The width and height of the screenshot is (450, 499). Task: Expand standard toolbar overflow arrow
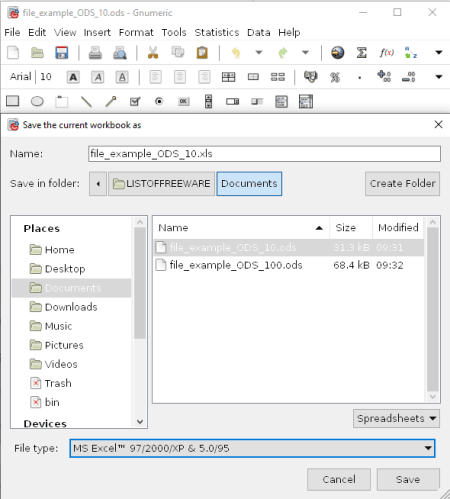coord(439,53)
